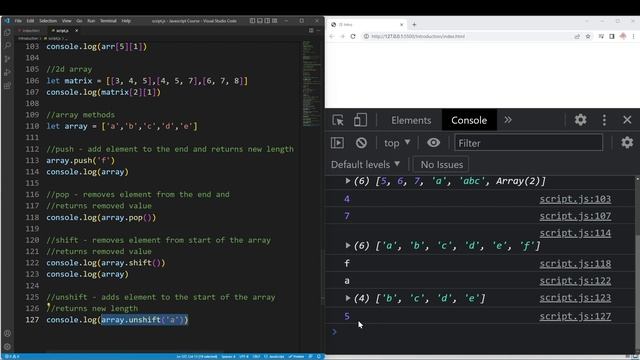Toggle primary sidebar layout icon in VS Code title bar
Viewport: 640px width, 360px height.
tap(252, 20)
